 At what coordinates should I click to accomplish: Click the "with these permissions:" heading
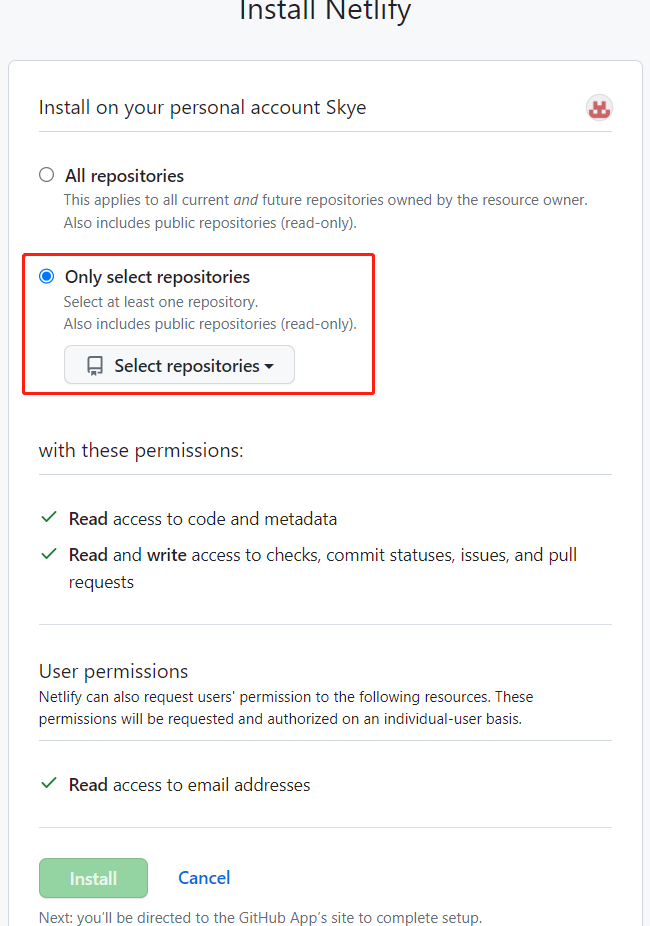click(x=141, y=450)
